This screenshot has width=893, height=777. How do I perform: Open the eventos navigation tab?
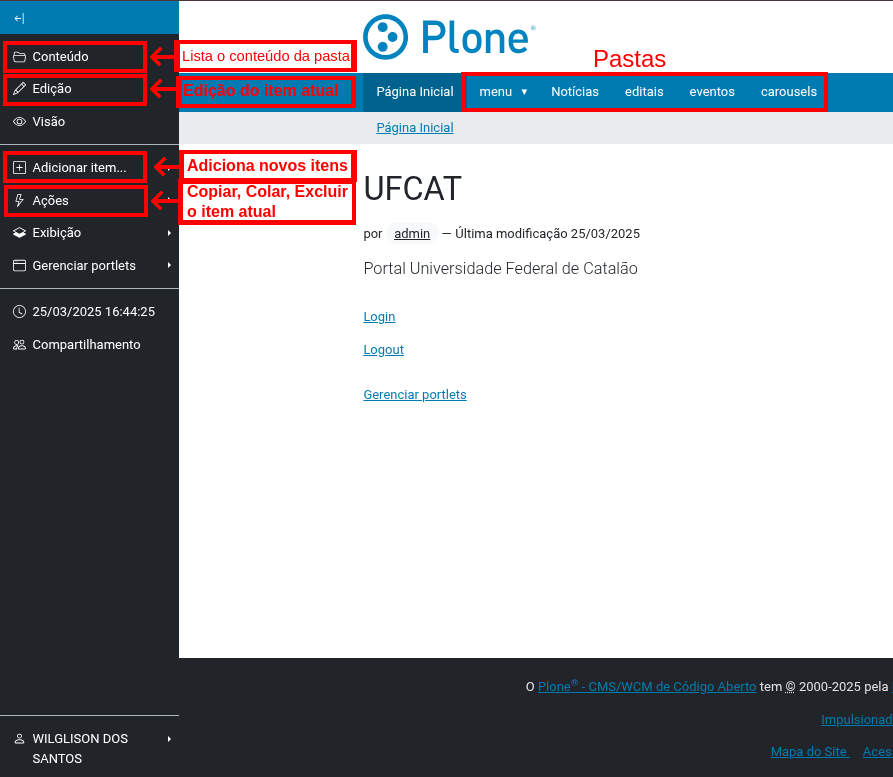tap(712, 92)
